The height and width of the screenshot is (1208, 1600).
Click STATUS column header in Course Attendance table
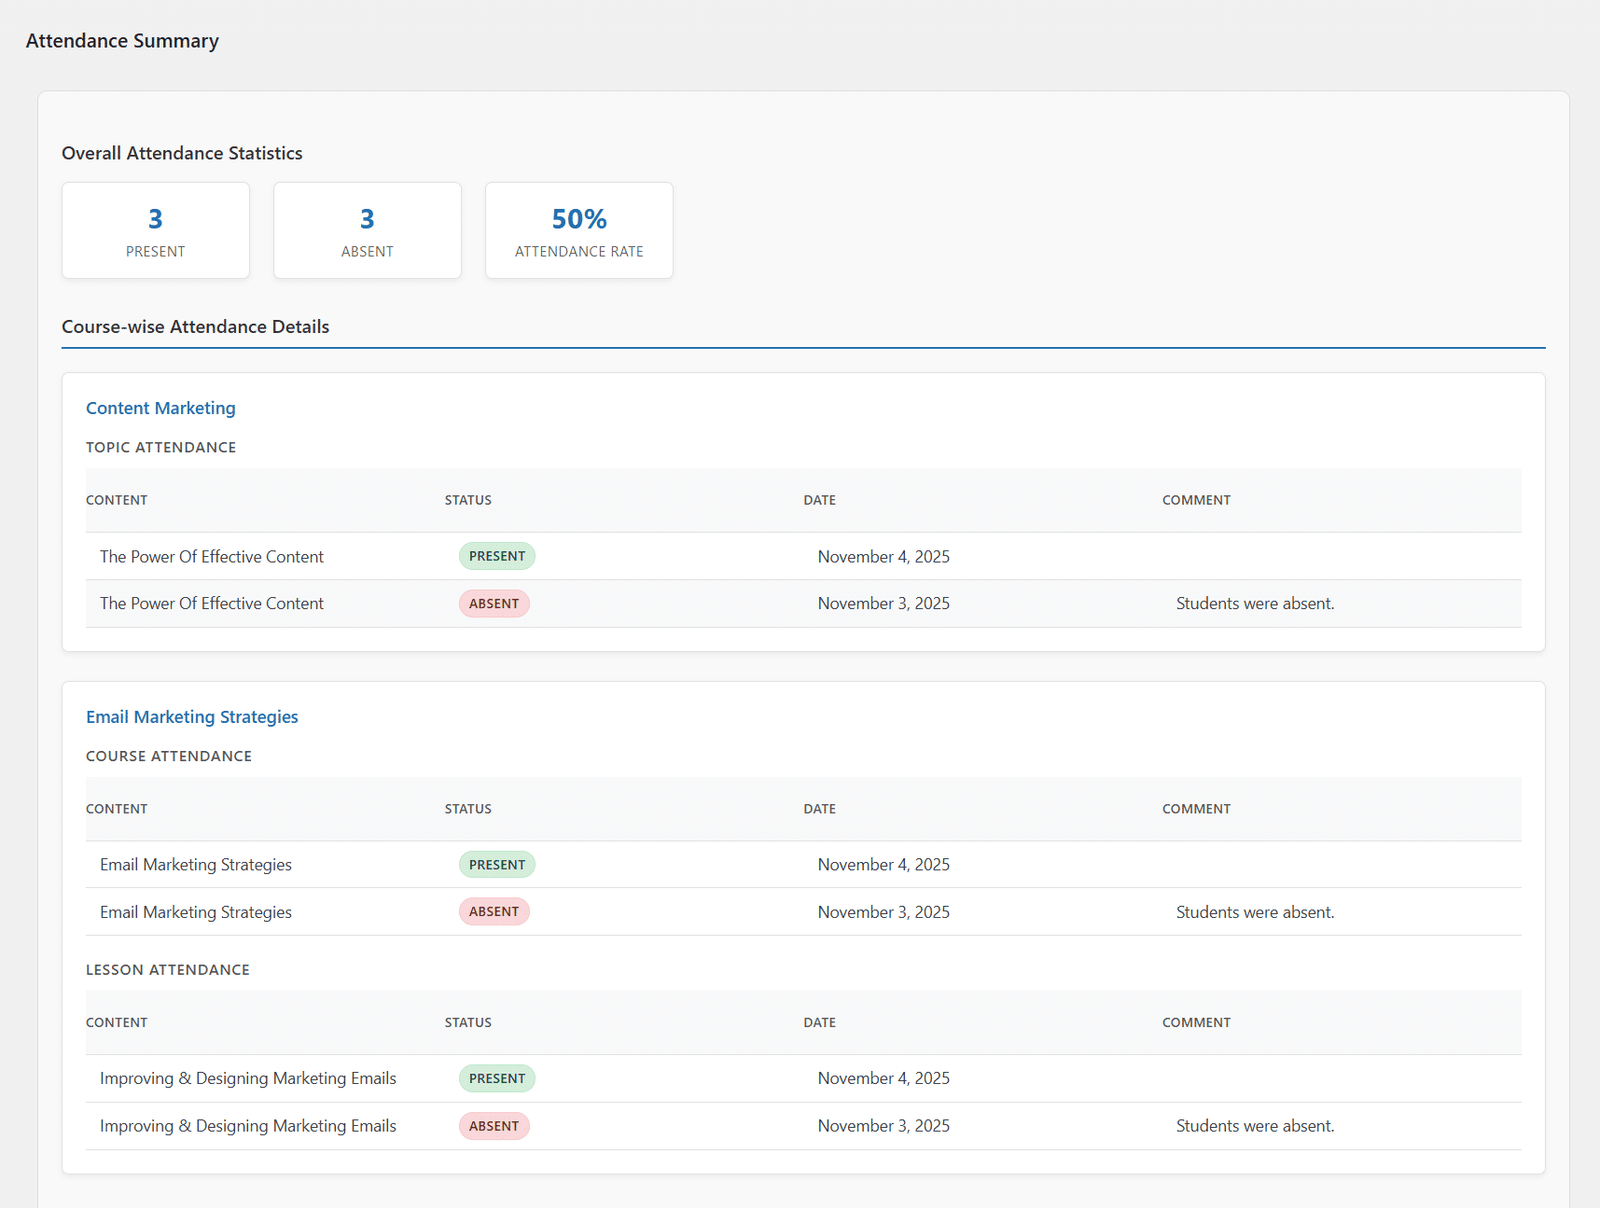[x=468, y=809]
